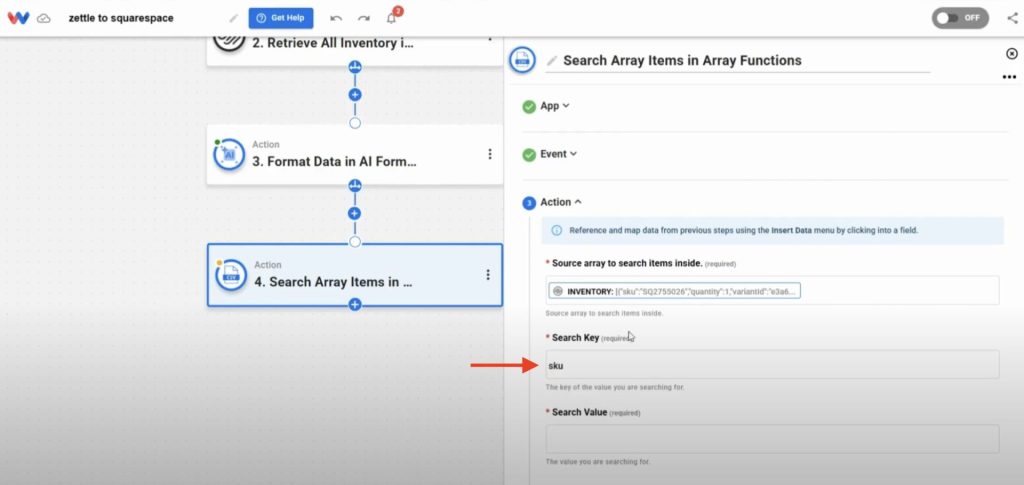Click the App section green checkmark
The image size is (1024, 485).
click(529, 106)
